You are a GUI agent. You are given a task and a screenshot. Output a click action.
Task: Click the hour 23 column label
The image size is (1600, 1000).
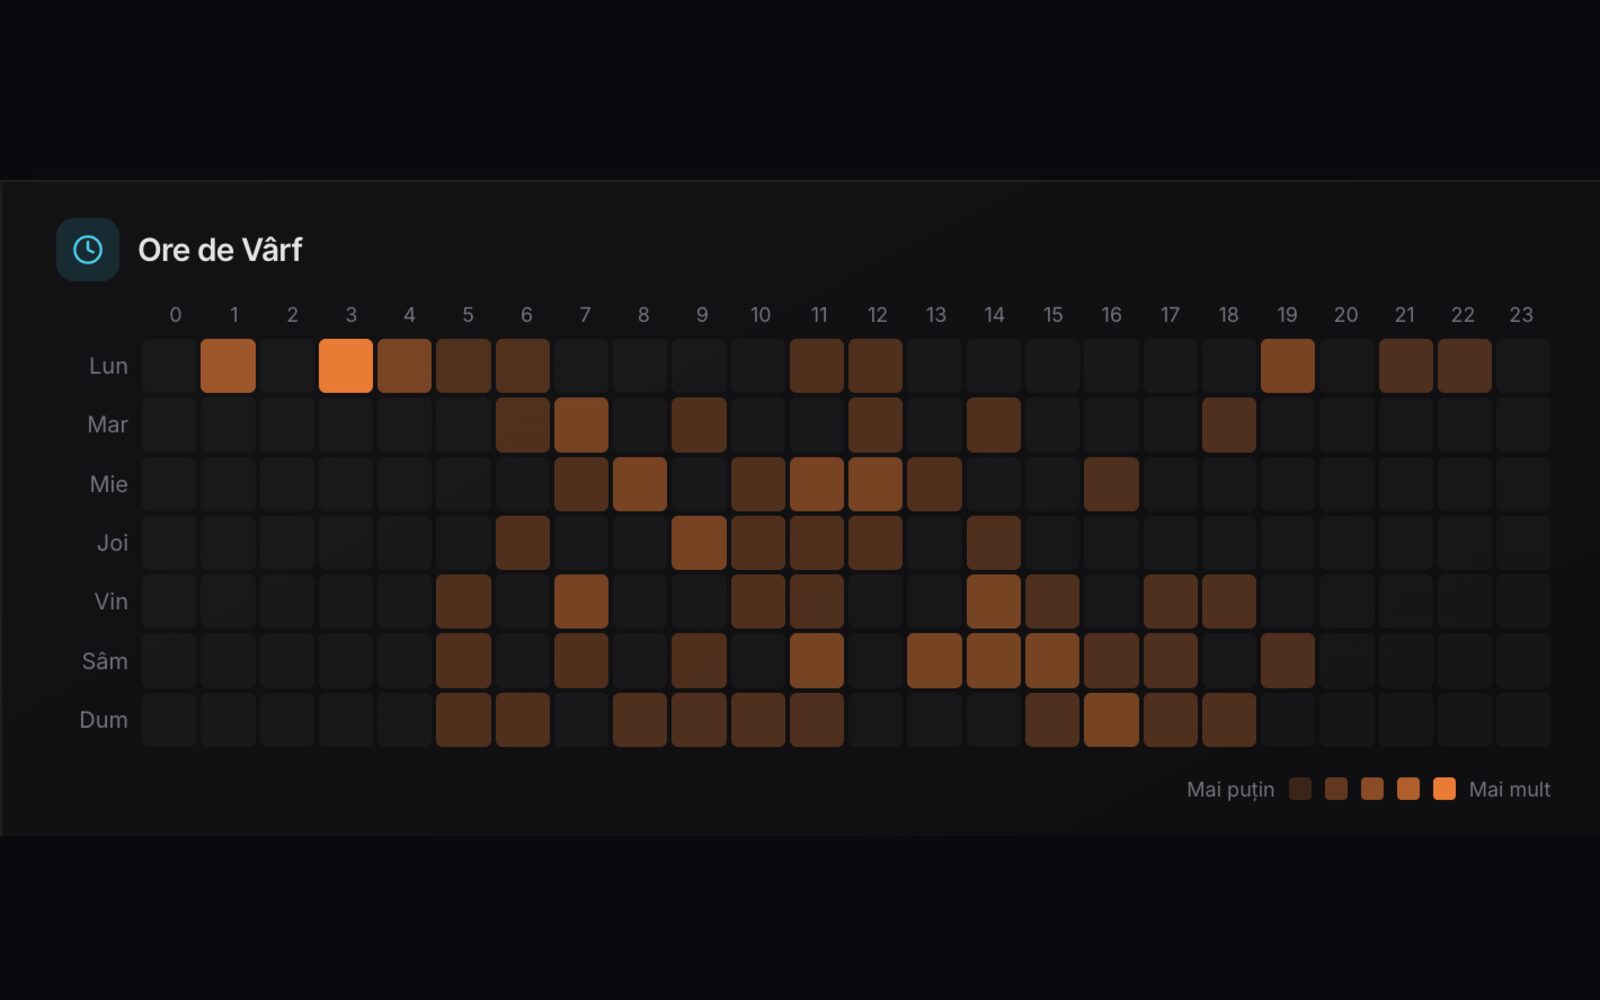[1521, 315]
